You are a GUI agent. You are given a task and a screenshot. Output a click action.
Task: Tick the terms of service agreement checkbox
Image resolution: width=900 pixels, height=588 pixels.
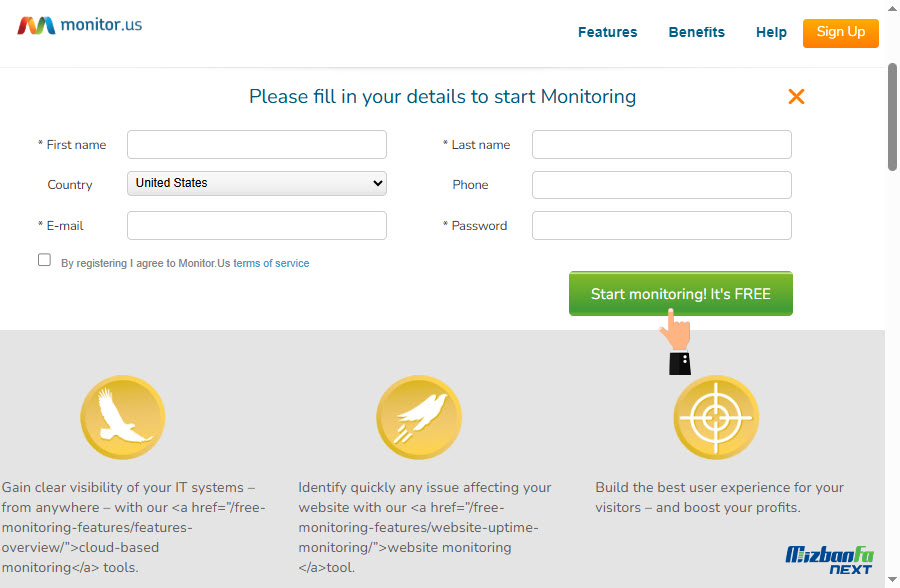click(44, 260)
